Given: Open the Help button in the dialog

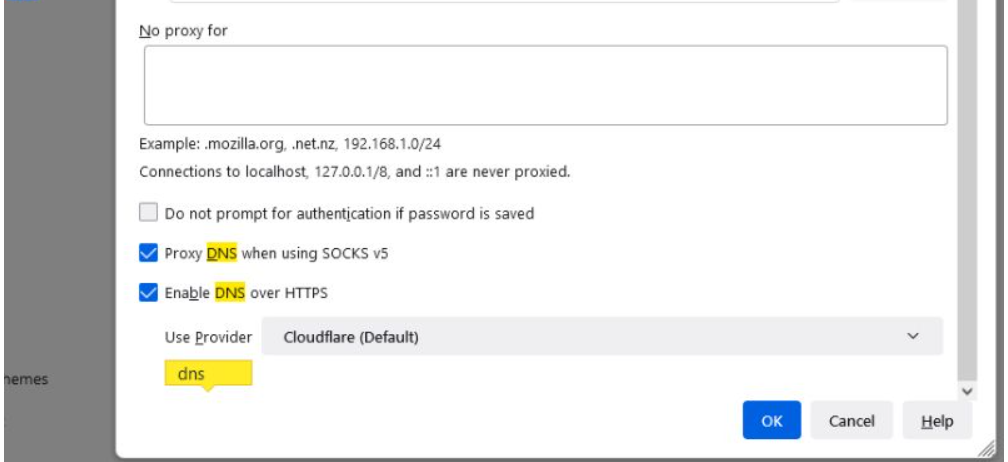Looking at the screenshot, I should 936,421.
